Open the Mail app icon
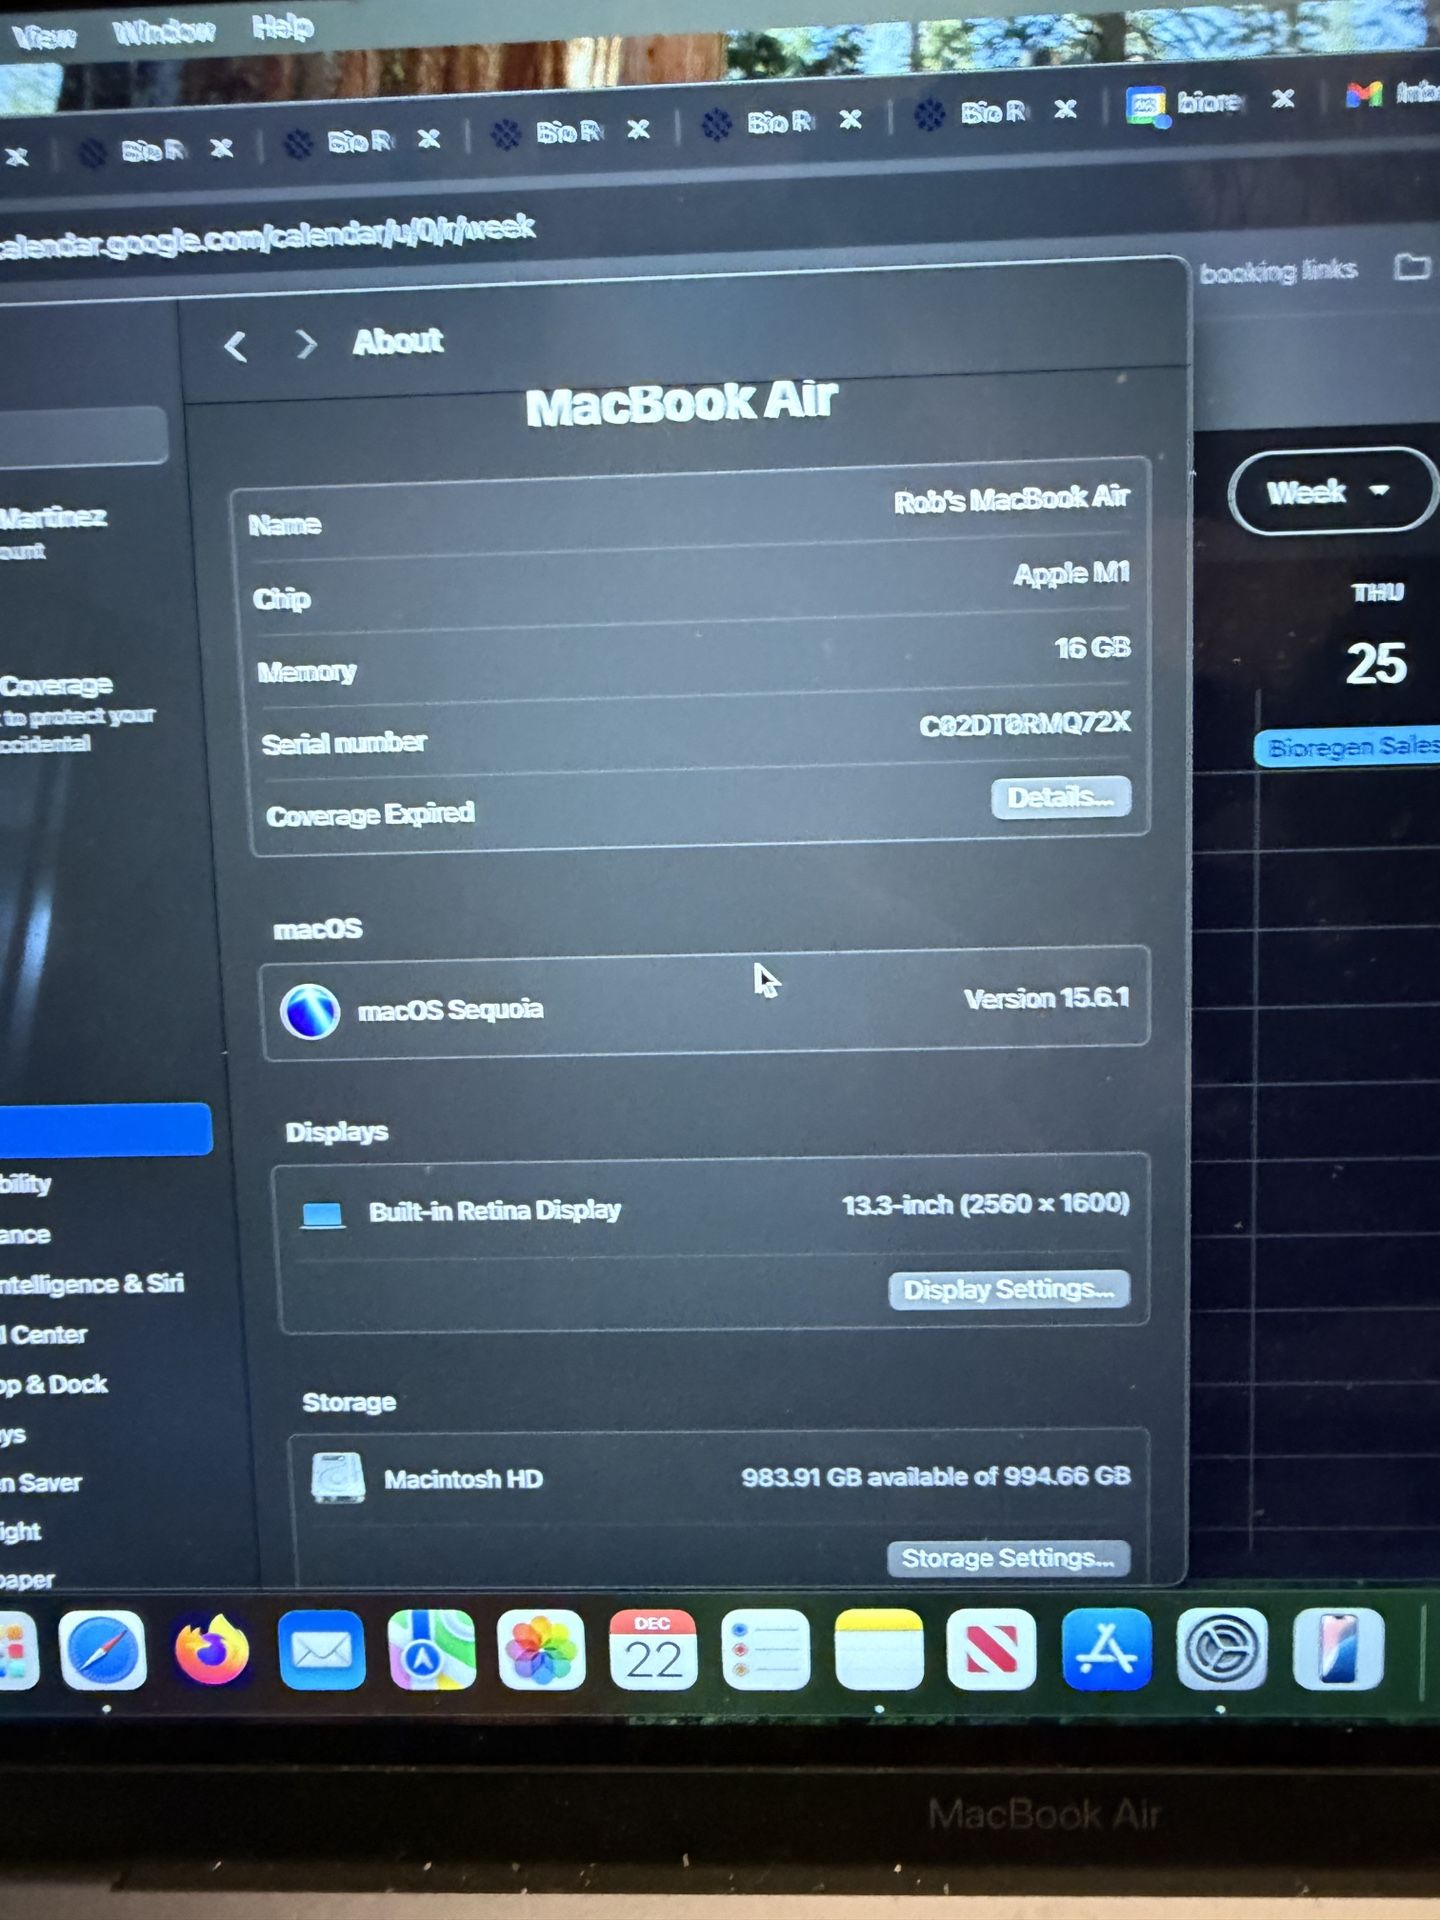Screen dimensions: 1440x1920 tap(321, 1650)
